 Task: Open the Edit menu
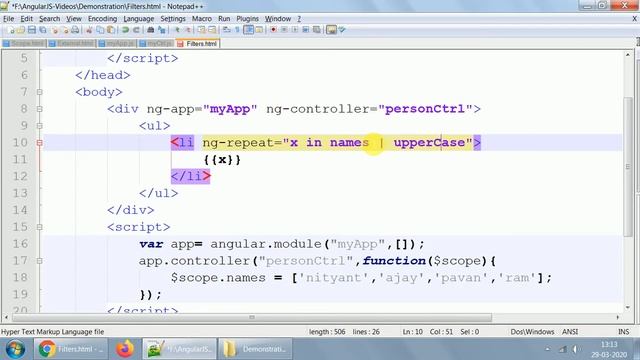pos(27,19)
